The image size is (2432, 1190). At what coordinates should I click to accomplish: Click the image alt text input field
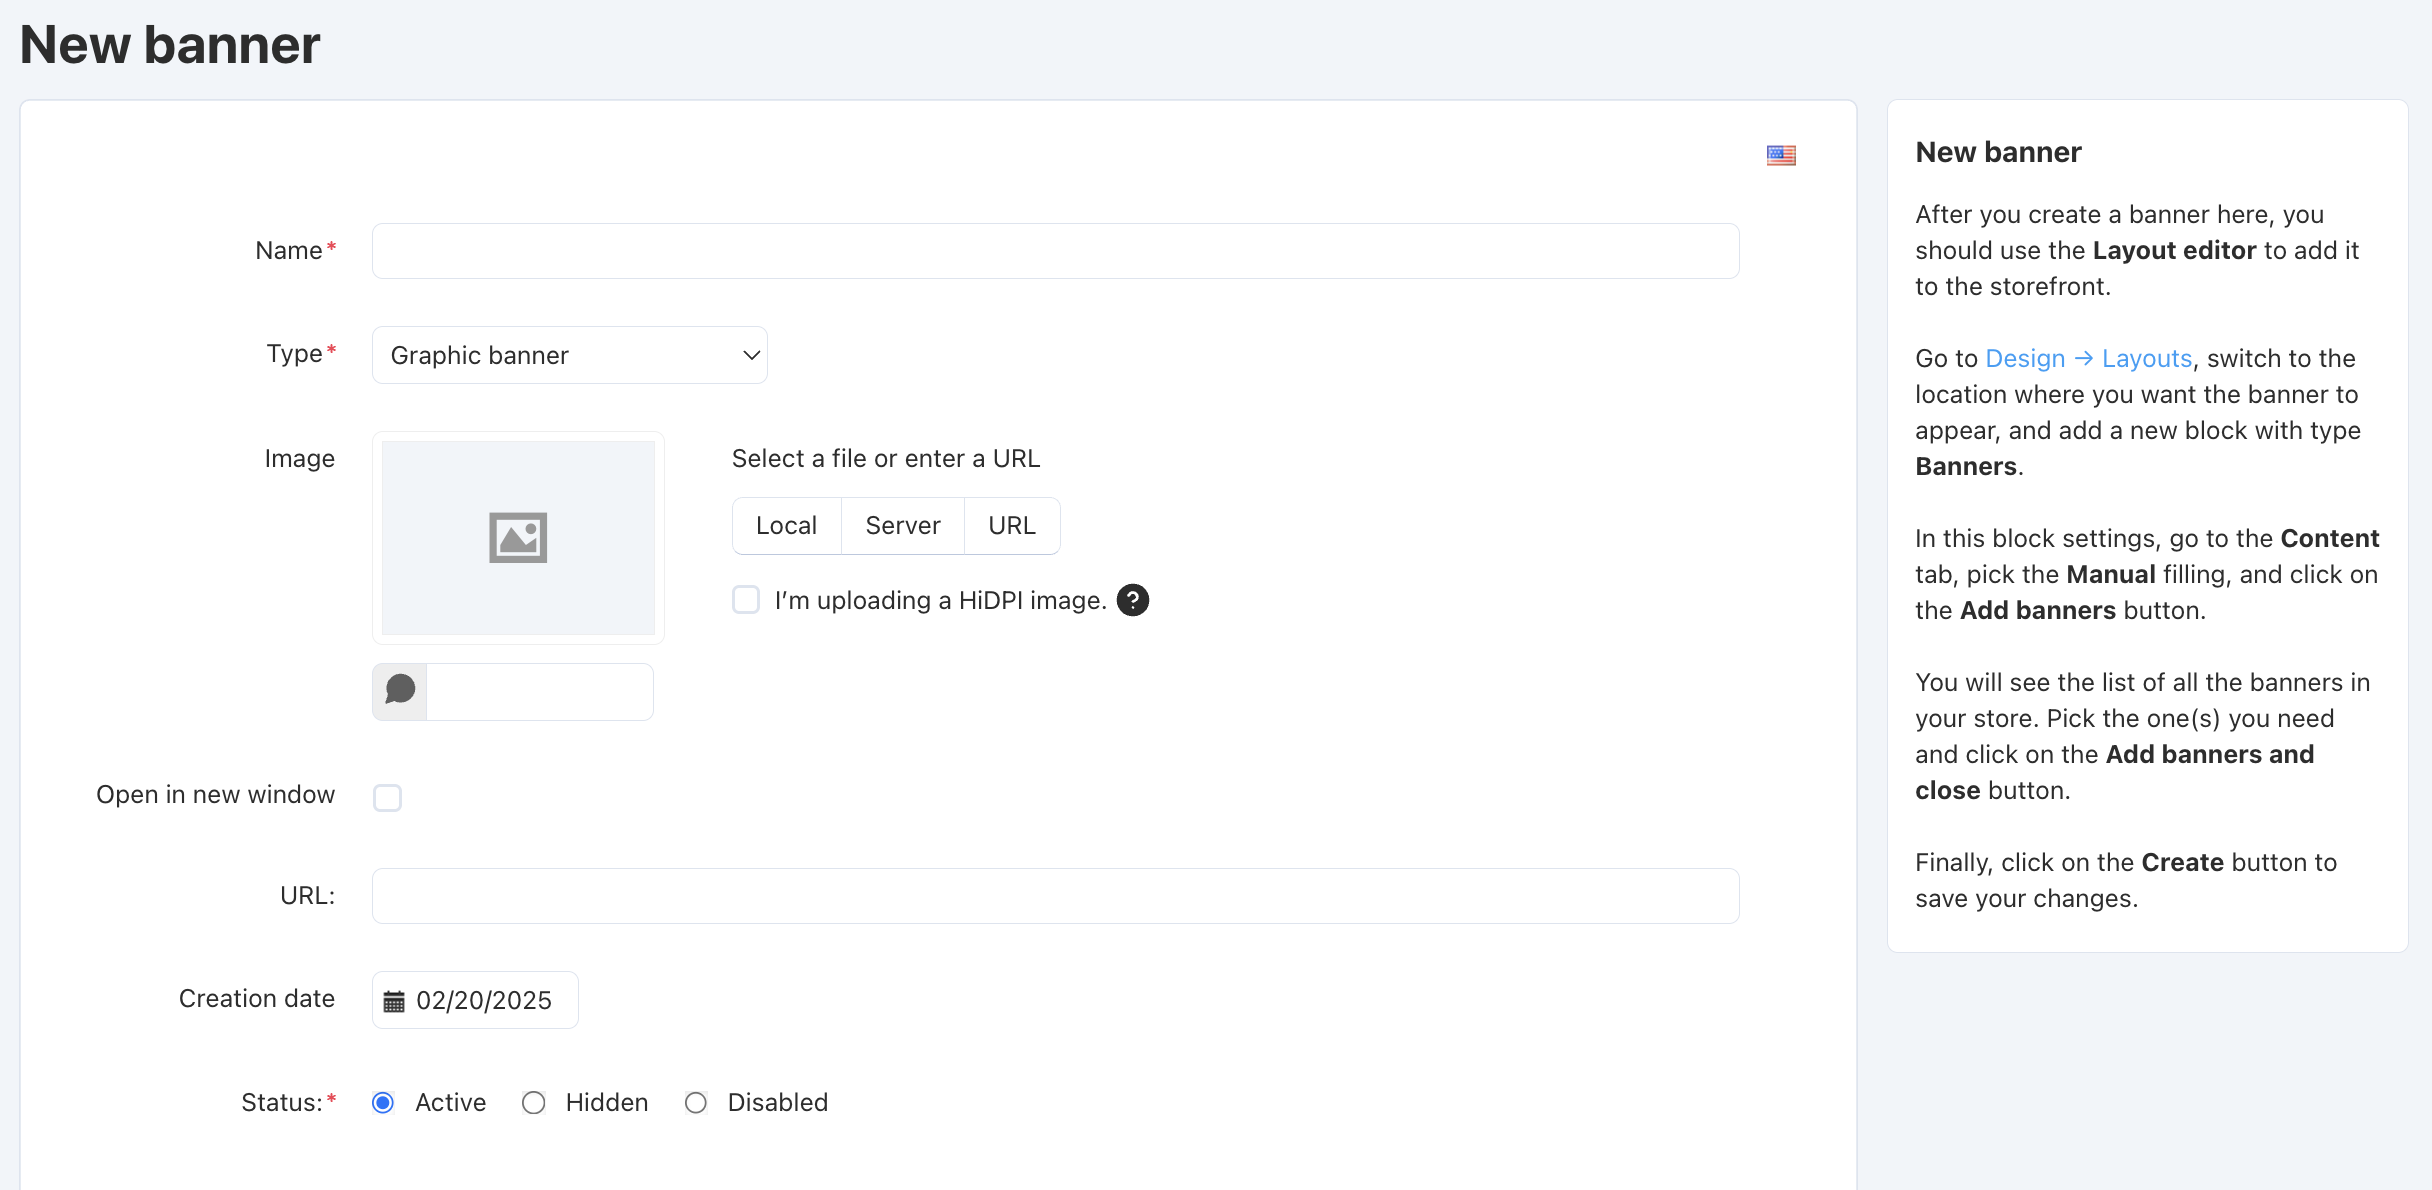pos(540,692)
